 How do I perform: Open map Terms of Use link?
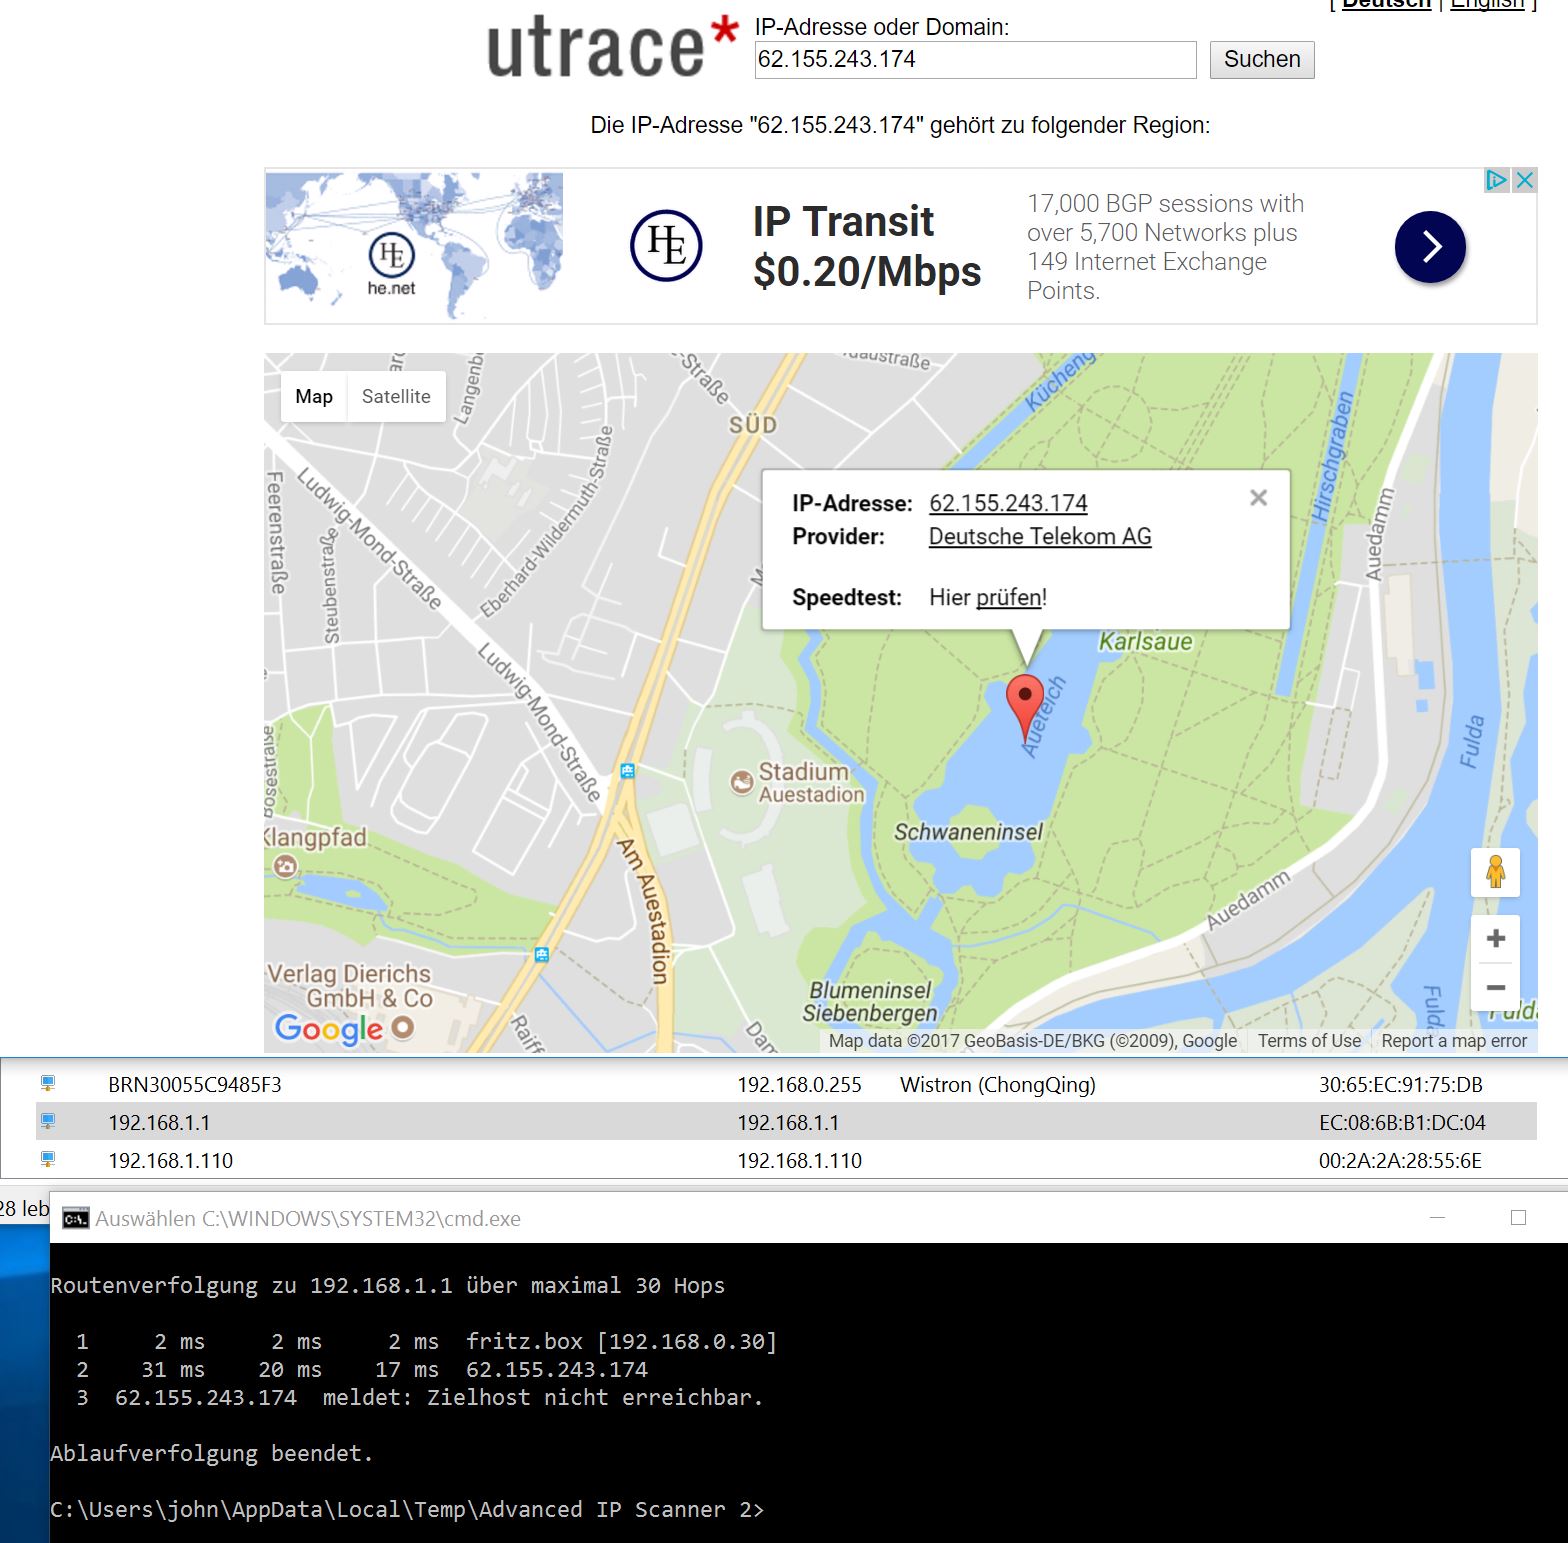click(1309, 1041)
